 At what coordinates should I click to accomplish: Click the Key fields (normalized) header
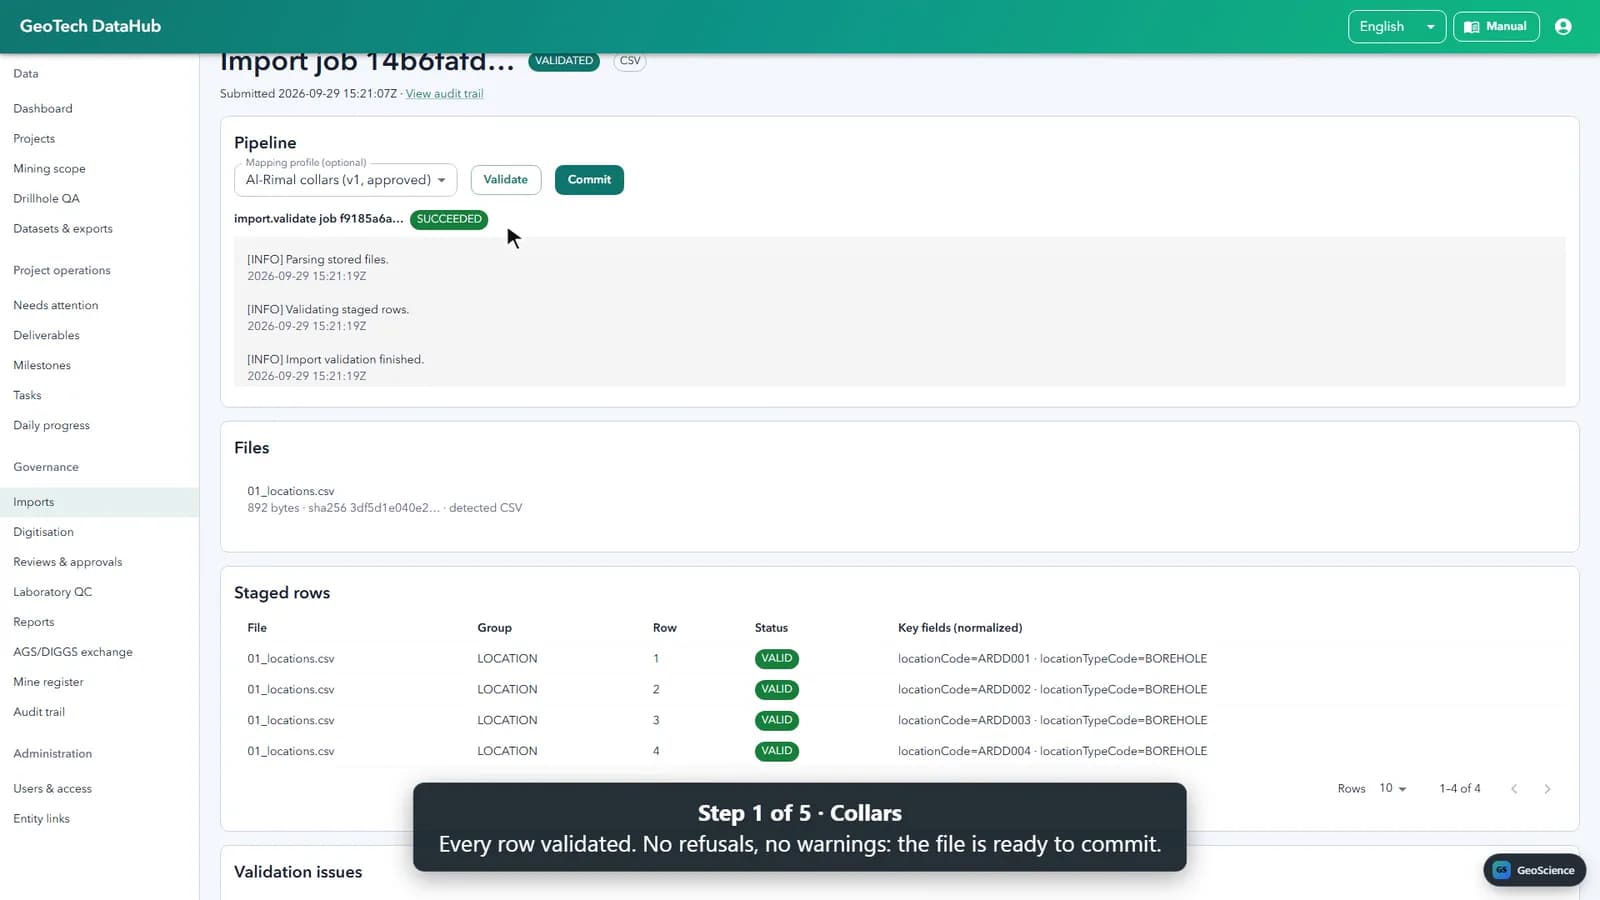960,628
